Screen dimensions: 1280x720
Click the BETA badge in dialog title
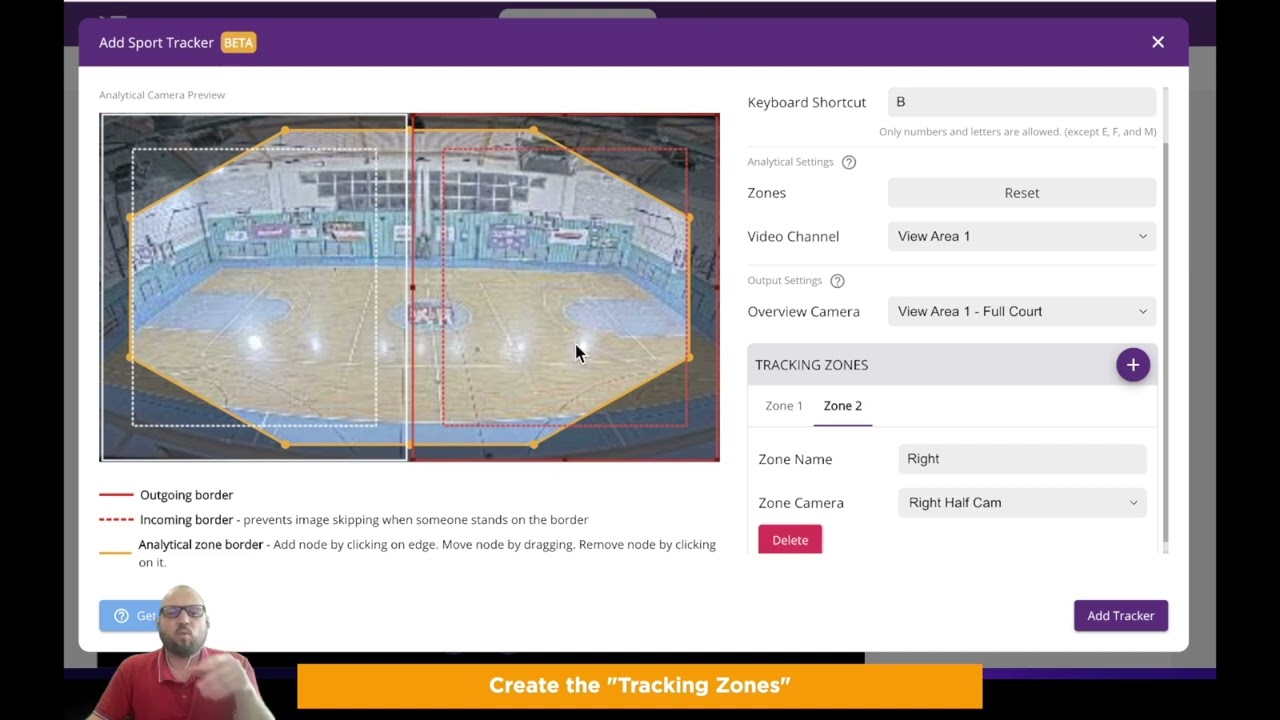click(x=238, y=43)
